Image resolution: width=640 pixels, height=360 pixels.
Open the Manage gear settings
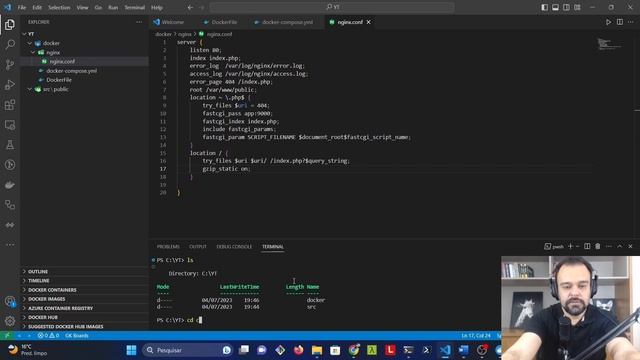[10, 321]
